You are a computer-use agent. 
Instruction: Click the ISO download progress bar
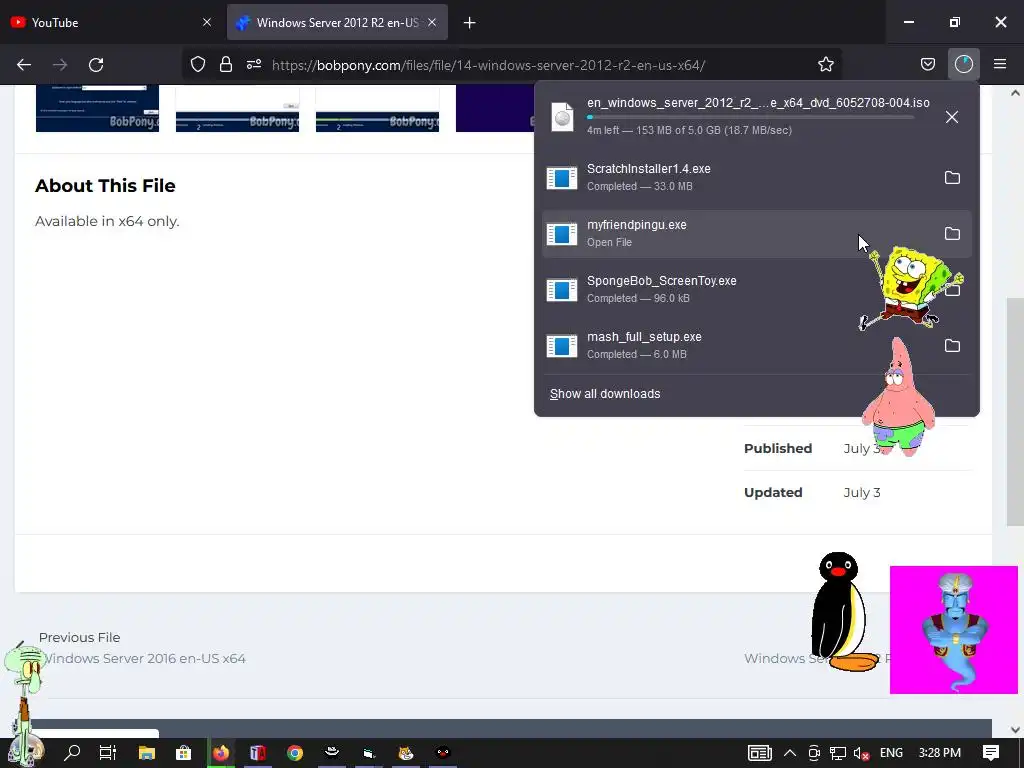coord(750,118)
